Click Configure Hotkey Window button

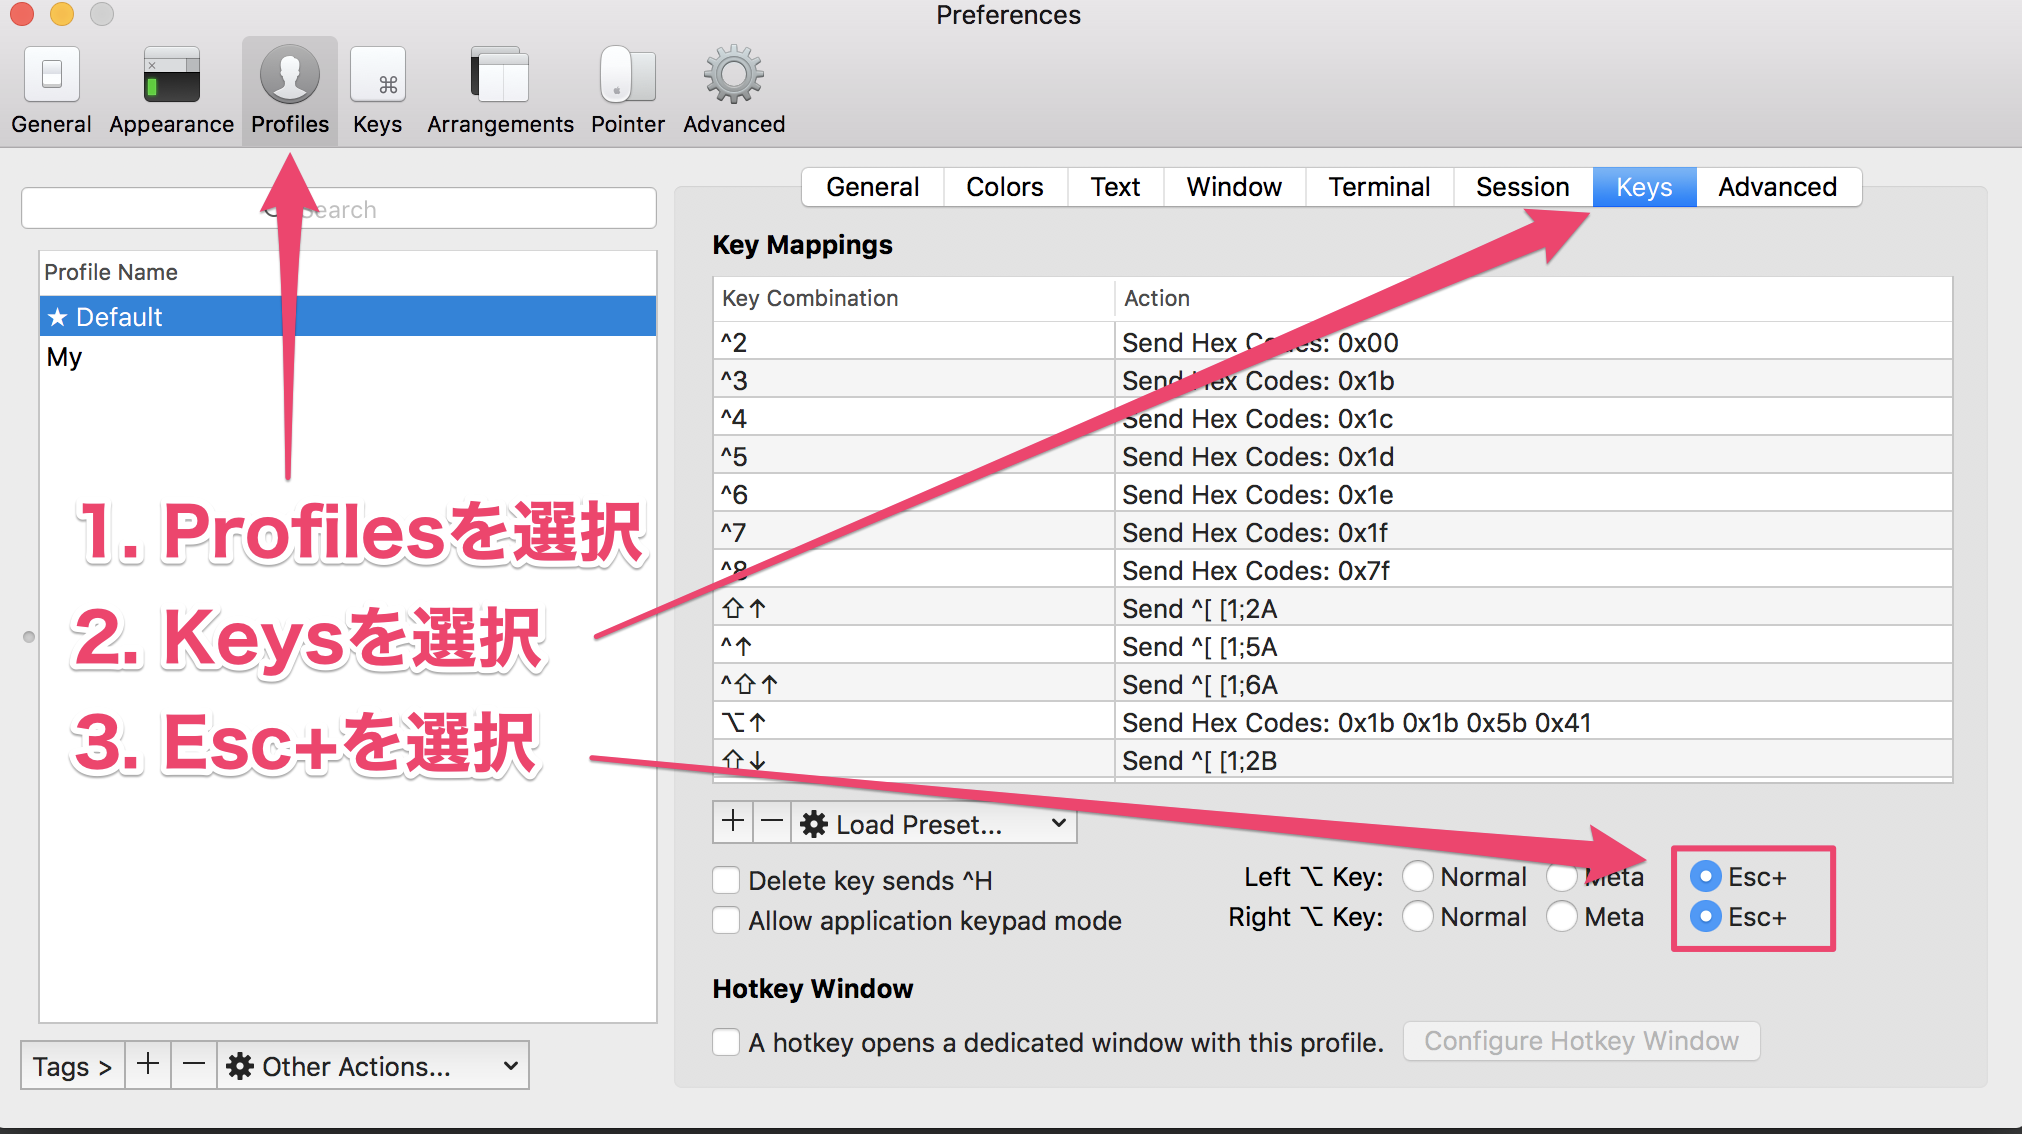1580,1041
